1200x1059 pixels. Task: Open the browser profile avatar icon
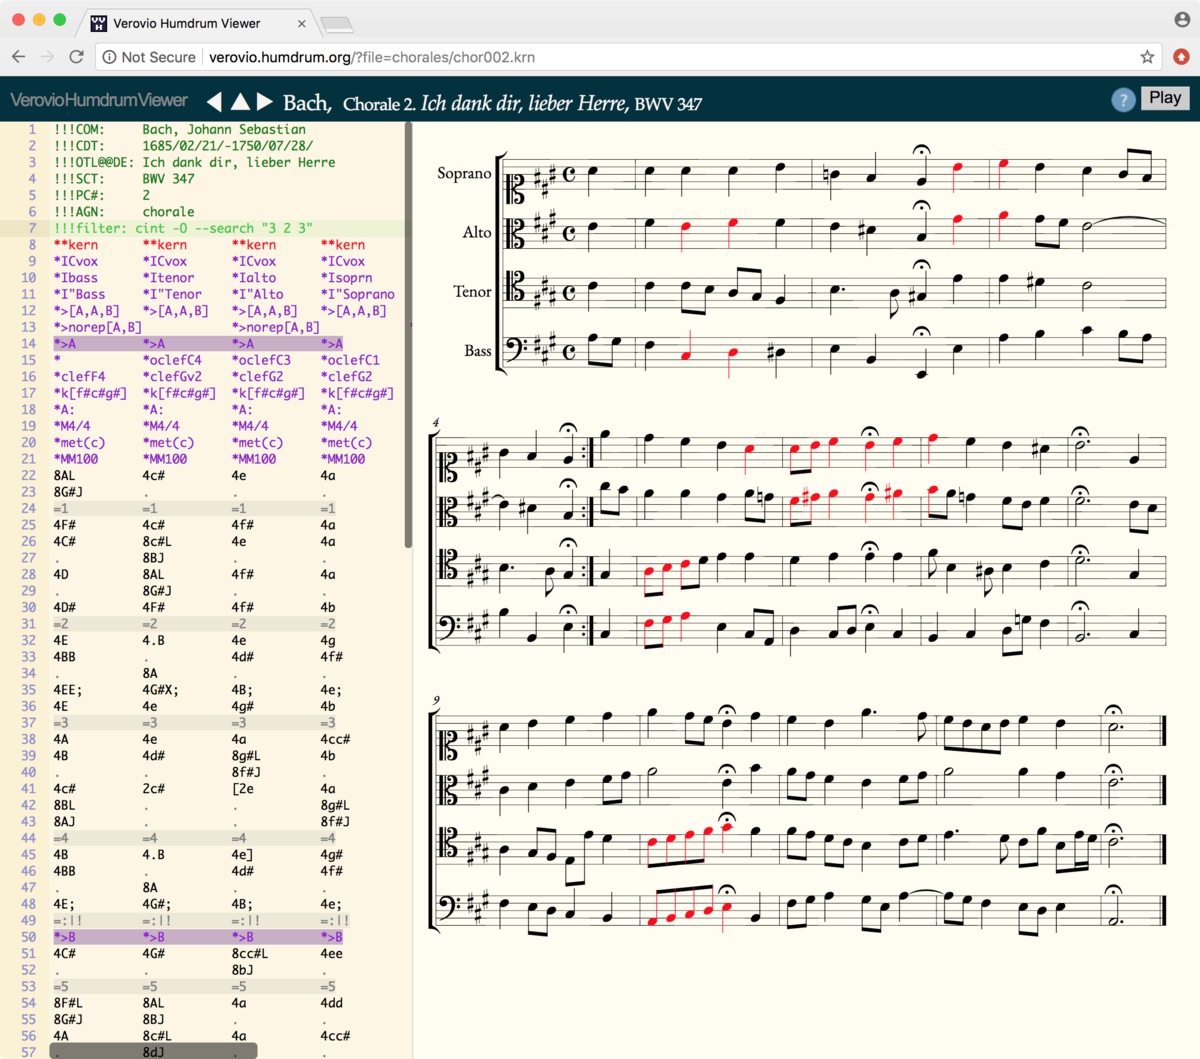[x=1181, y=18]
